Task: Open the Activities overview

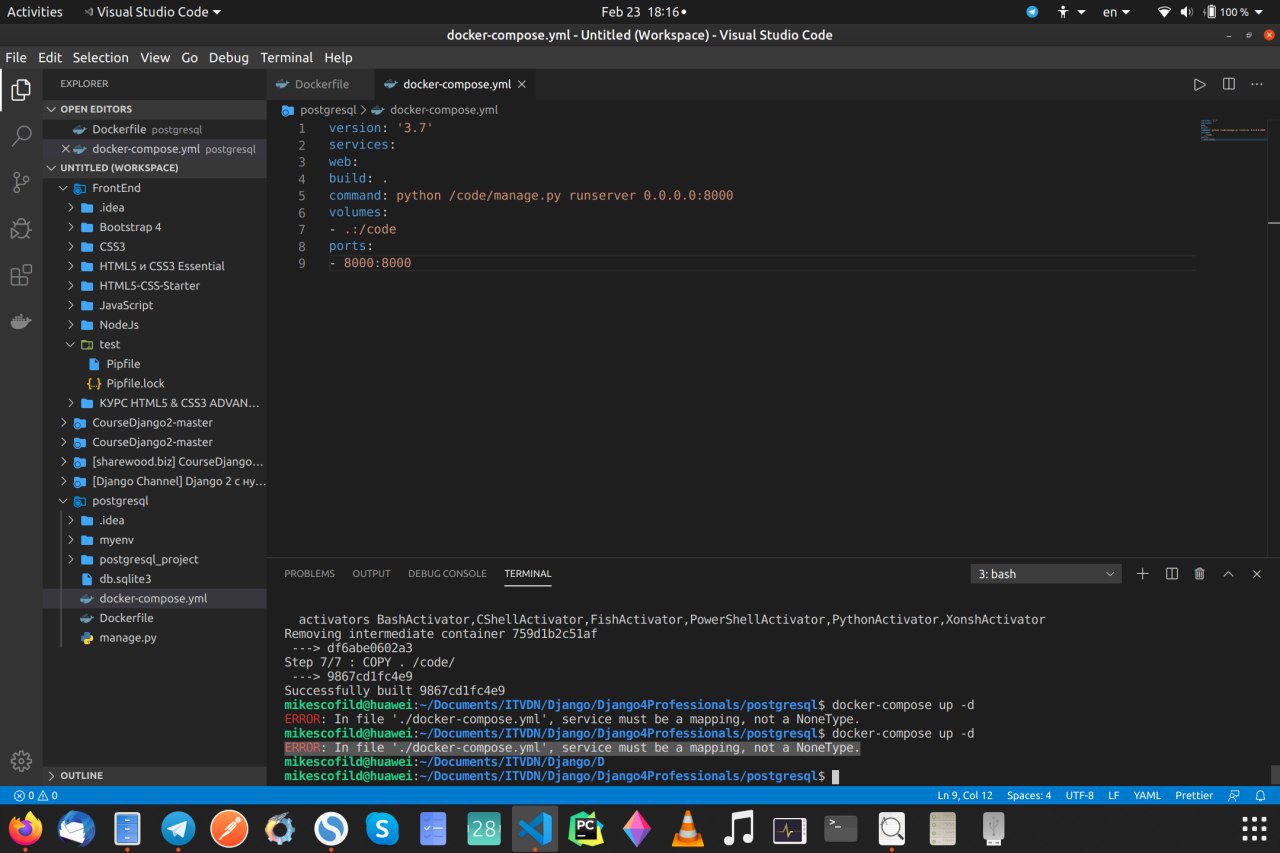Action: coord(35,12)
